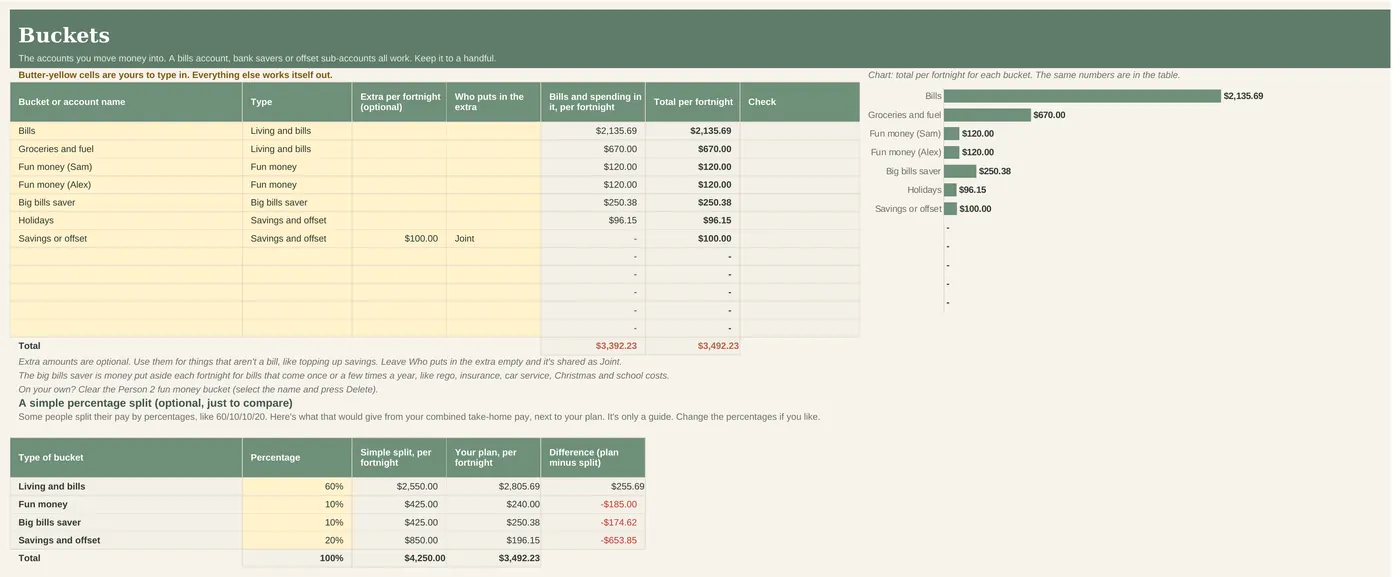Select the Big bills saver type cell

click(297, 203)
